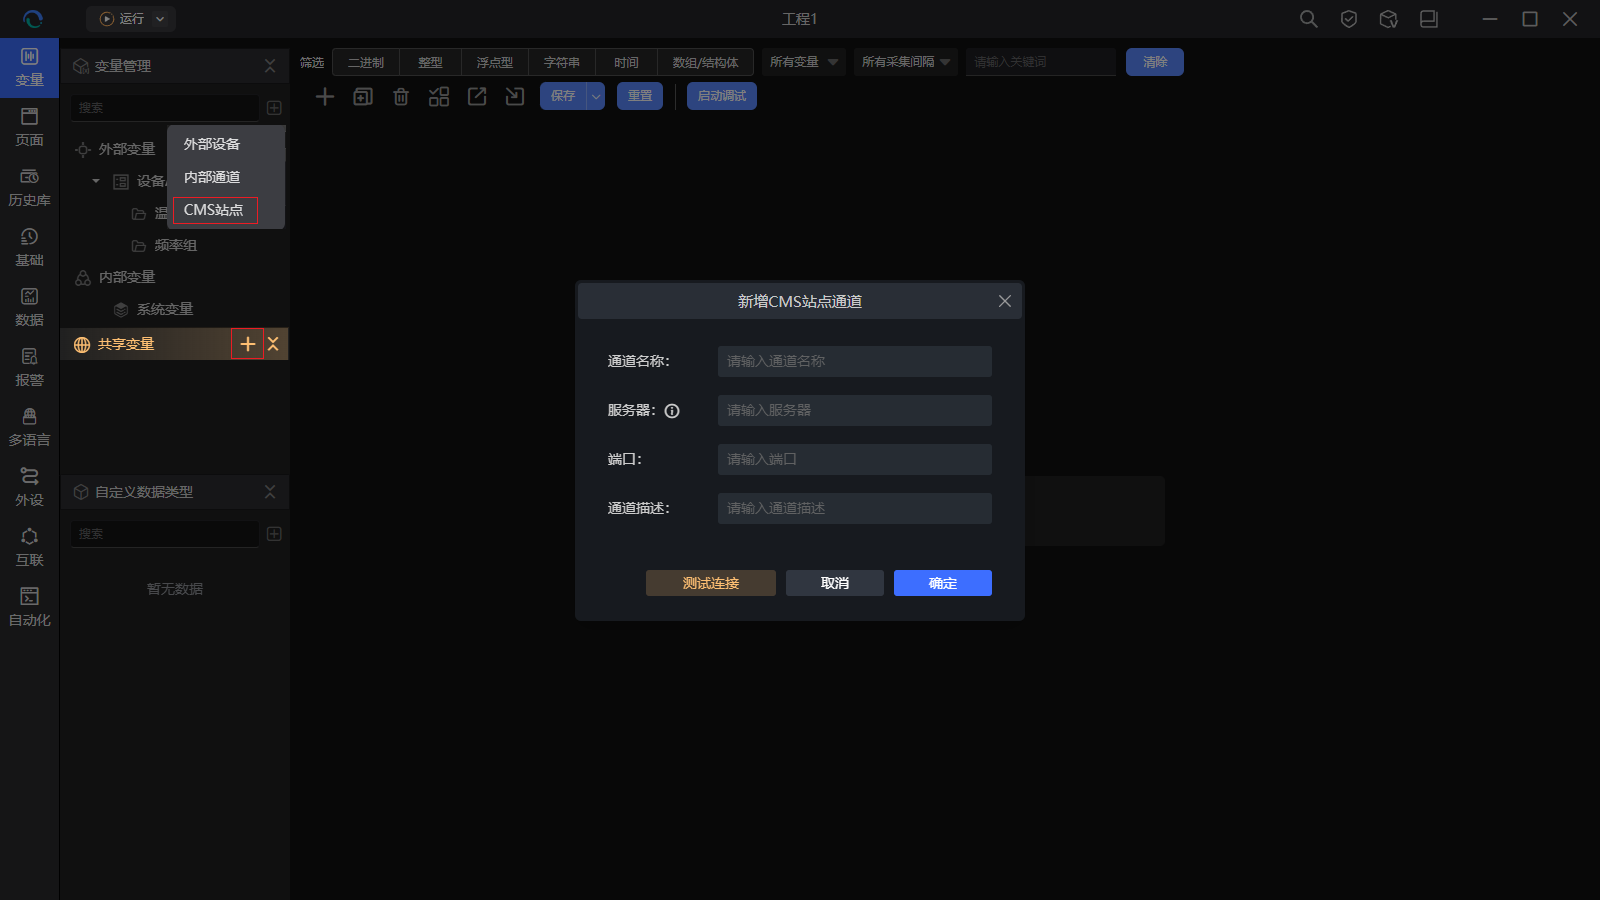Screen dimensions: 1600x900
Task: Open the 所有变量 dropdown
Action: coord(804,62)
